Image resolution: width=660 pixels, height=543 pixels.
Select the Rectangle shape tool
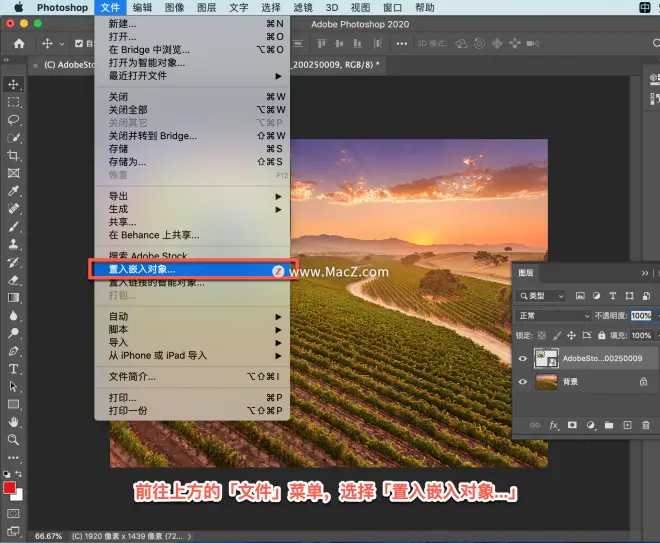pos(13,405)
